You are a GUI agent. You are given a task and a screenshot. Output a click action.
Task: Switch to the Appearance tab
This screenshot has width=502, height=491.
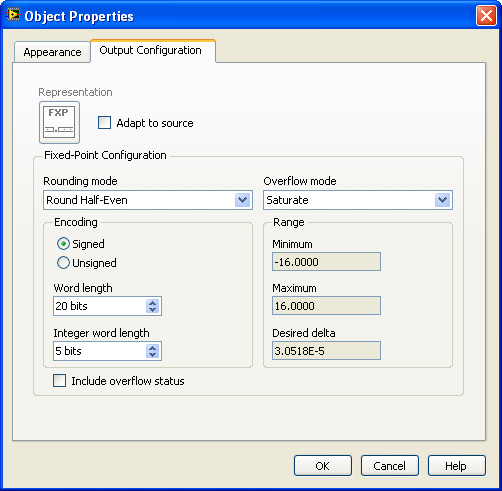[52, 52]
